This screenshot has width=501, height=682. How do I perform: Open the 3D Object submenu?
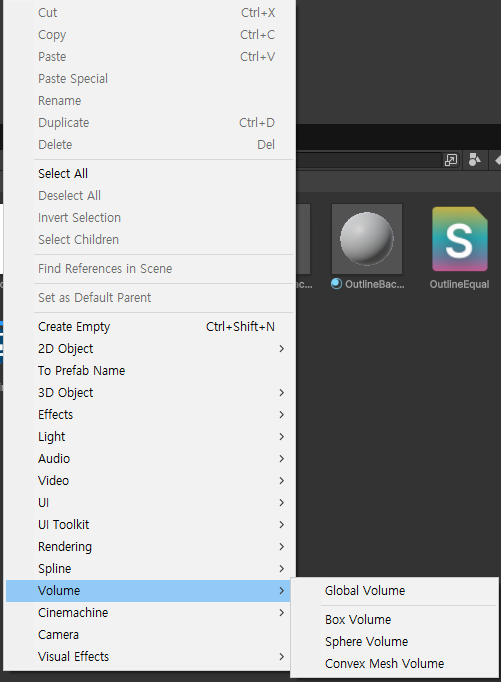point(150,393)
